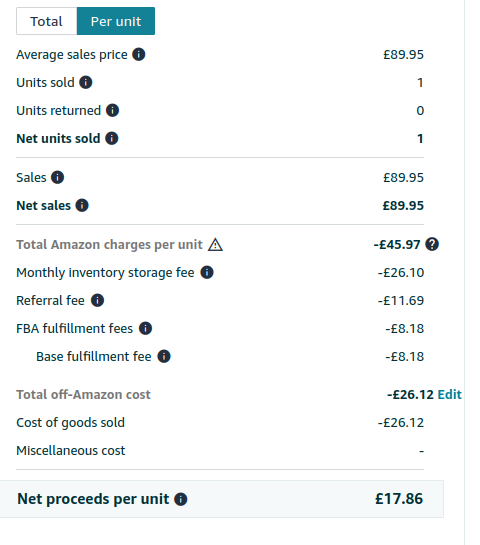Edit the Total off-Amazon cost
Viewport: 480px width, 545px height.
pyautogui.click(x=449, y=394)
